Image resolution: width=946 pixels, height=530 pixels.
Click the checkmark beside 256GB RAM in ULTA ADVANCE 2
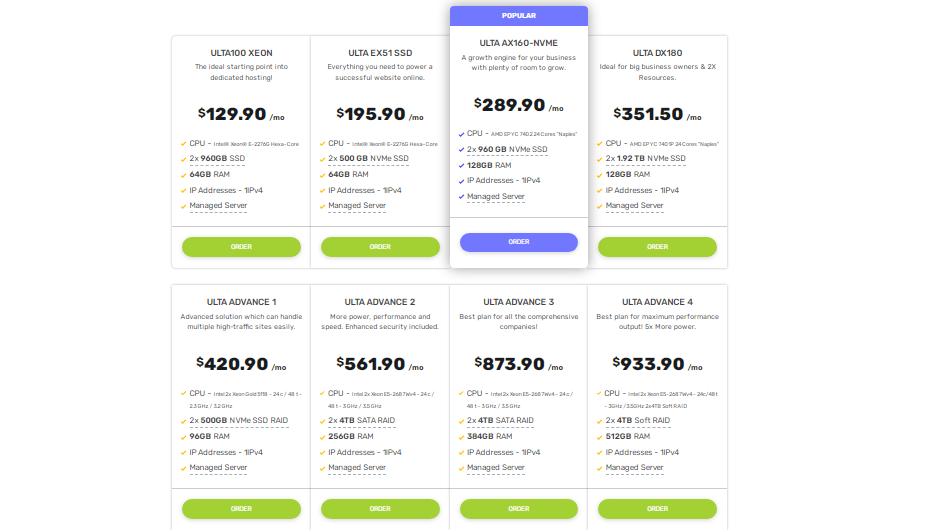pos(322,437)
